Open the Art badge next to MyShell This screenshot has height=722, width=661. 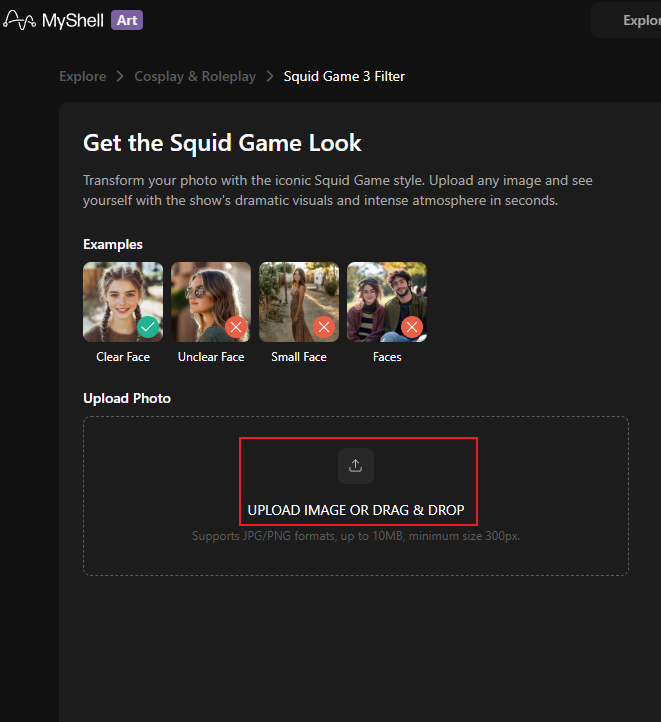pyautogui.click(x=127, y=20)
